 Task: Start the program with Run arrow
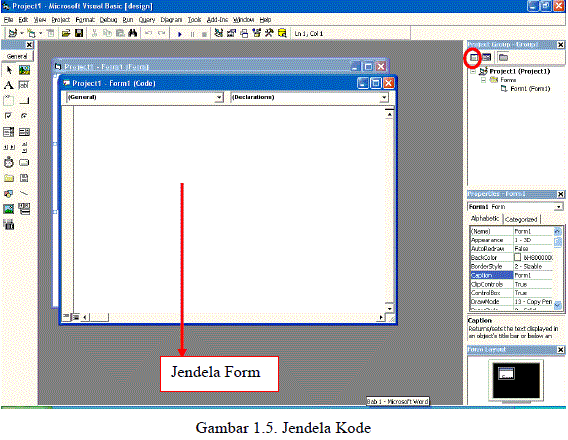pos(180,34)
